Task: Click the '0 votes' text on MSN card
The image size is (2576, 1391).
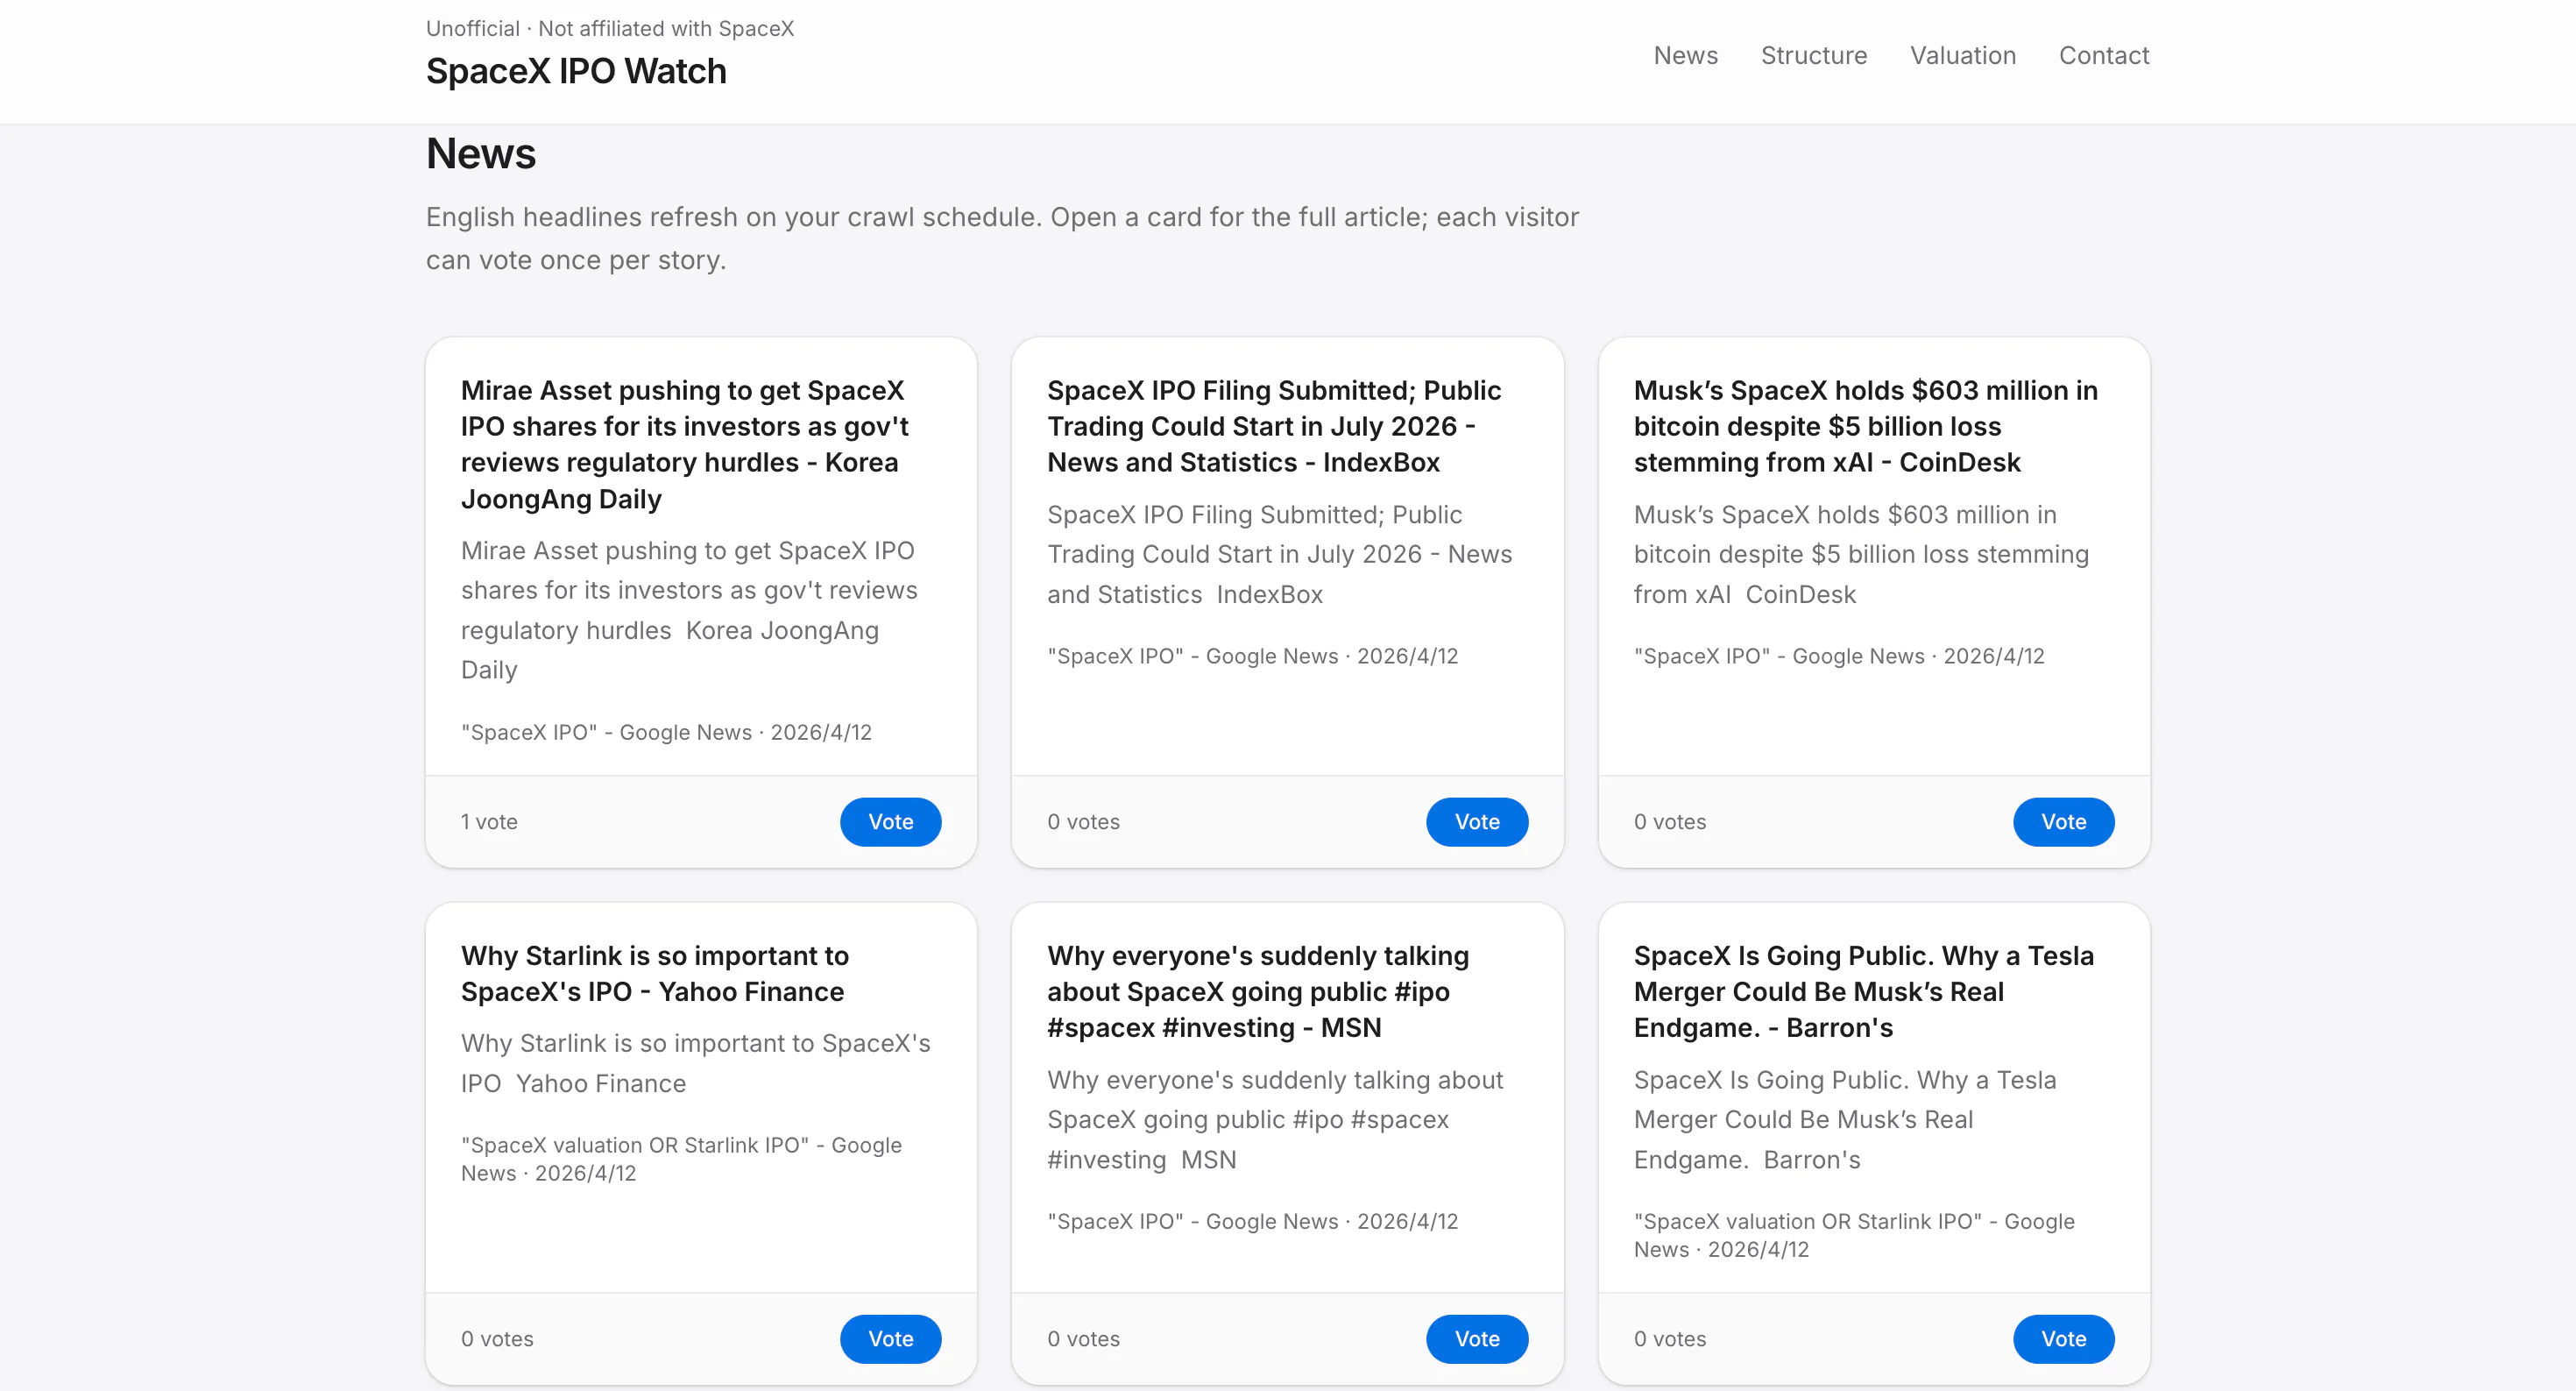Action: click(x=1083, y=1338)
